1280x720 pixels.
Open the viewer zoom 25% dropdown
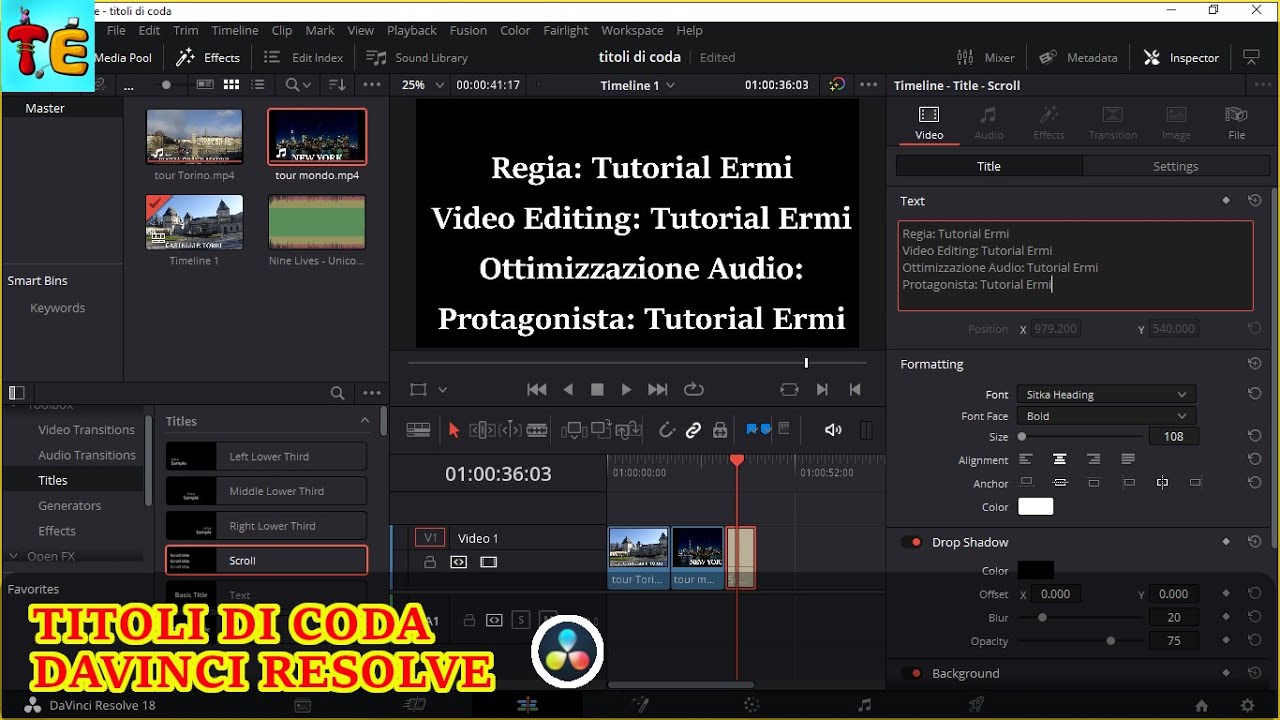click(x=422, y=85)
